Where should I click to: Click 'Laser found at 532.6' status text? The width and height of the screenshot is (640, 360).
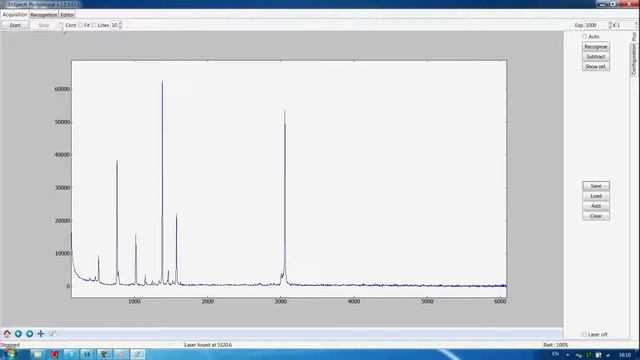click(208, 345)
